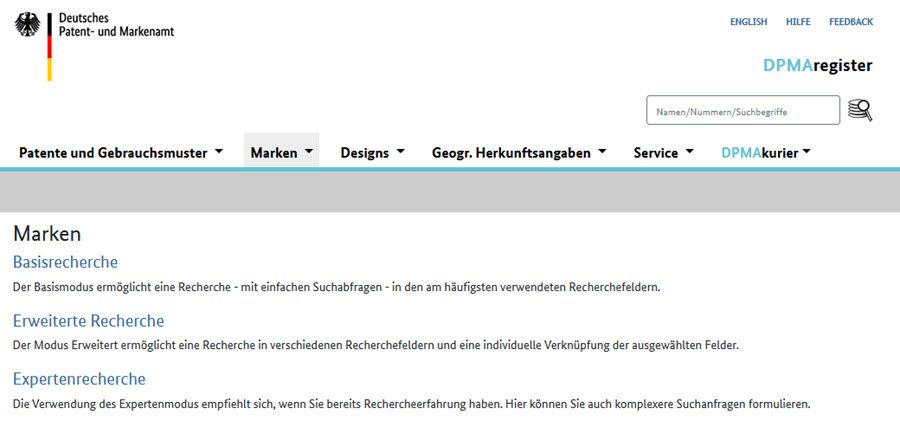The width and height of the screenshot is (900, 421).
Task: Open the Expertenrecherche link
Action: click(79, 379)
